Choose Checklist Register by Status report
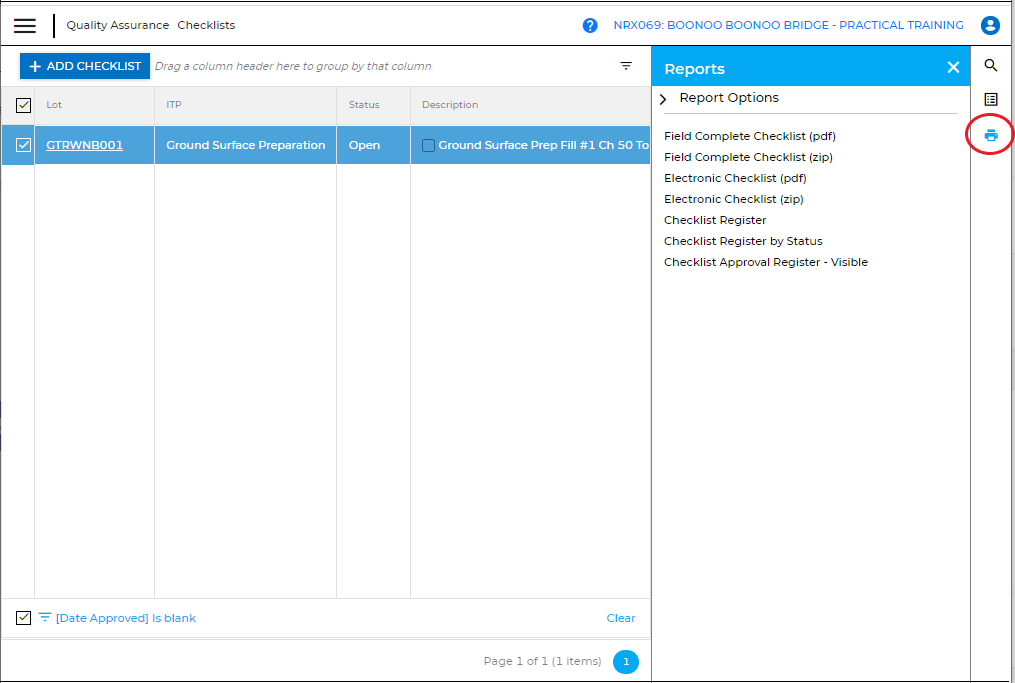 pos(743,241)
